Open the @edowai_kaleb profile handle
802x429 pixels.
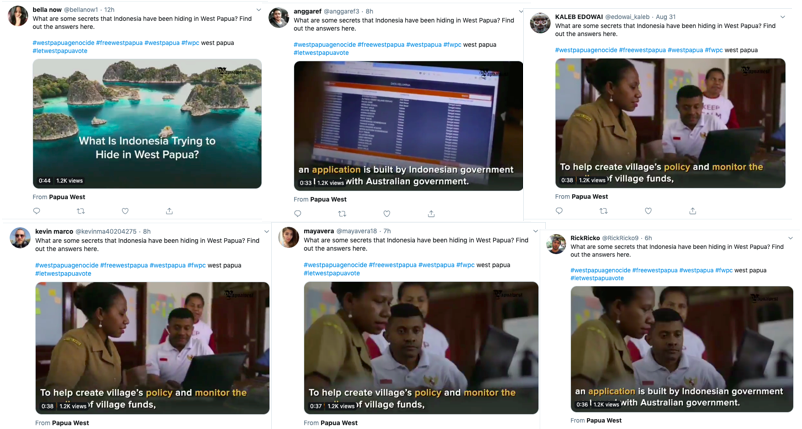(628, 17)
